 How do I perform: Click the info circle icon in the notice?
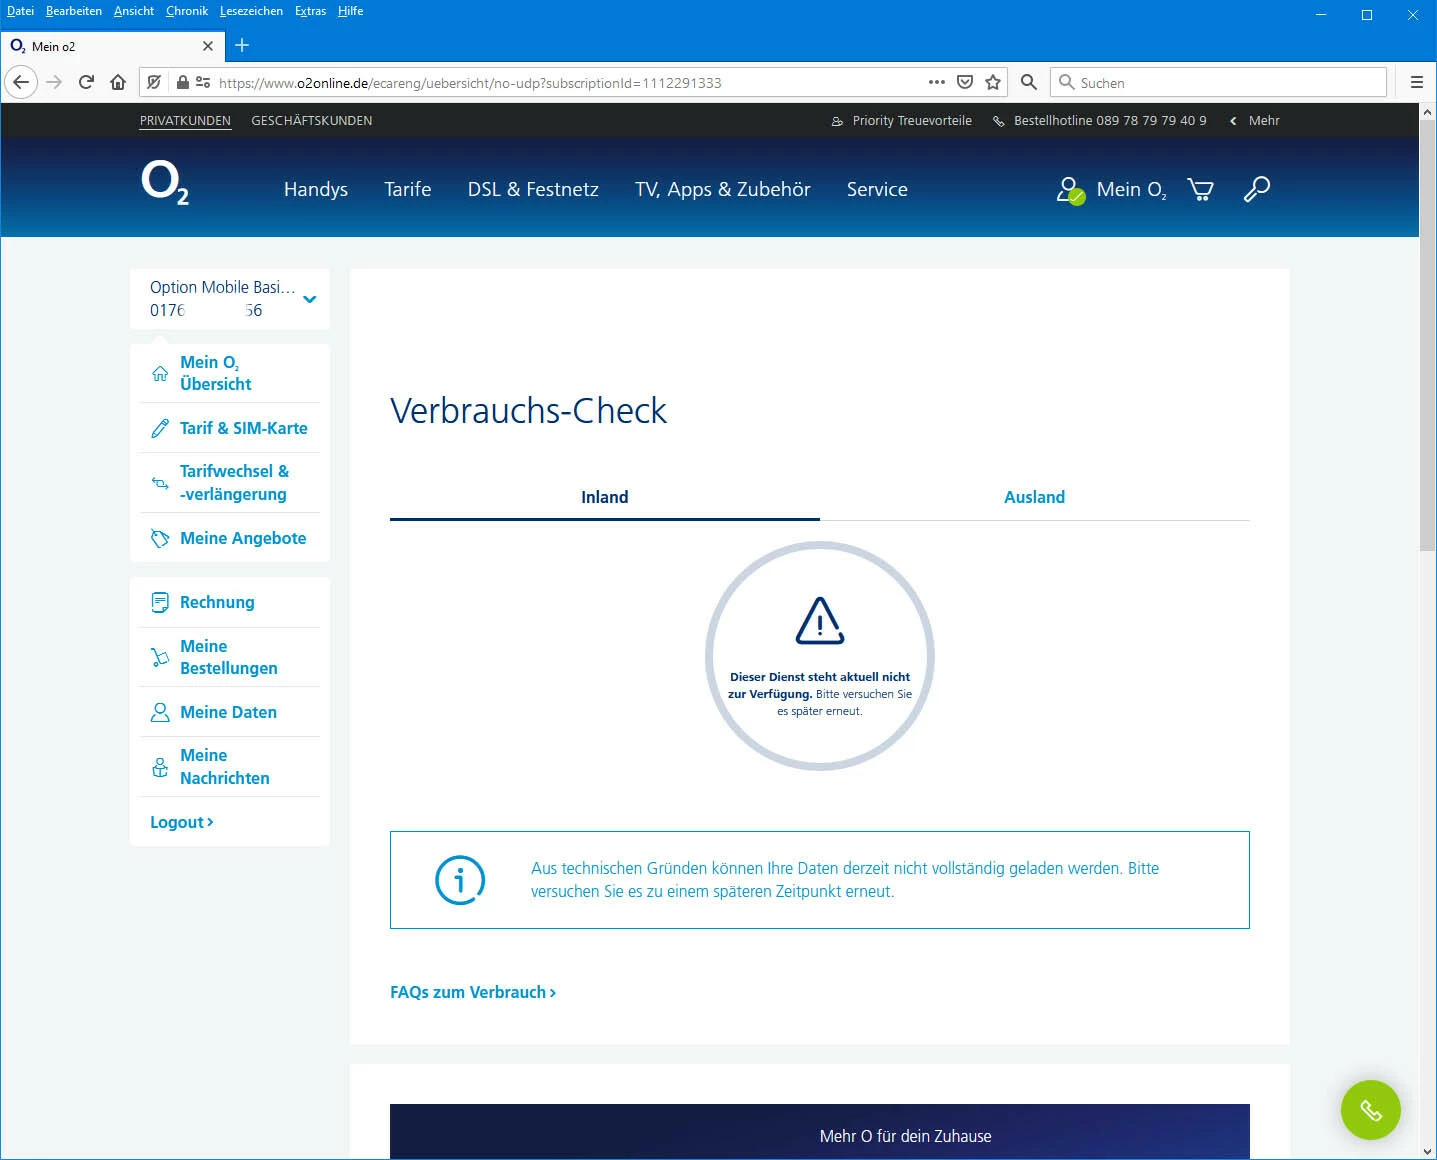[460, 880]
